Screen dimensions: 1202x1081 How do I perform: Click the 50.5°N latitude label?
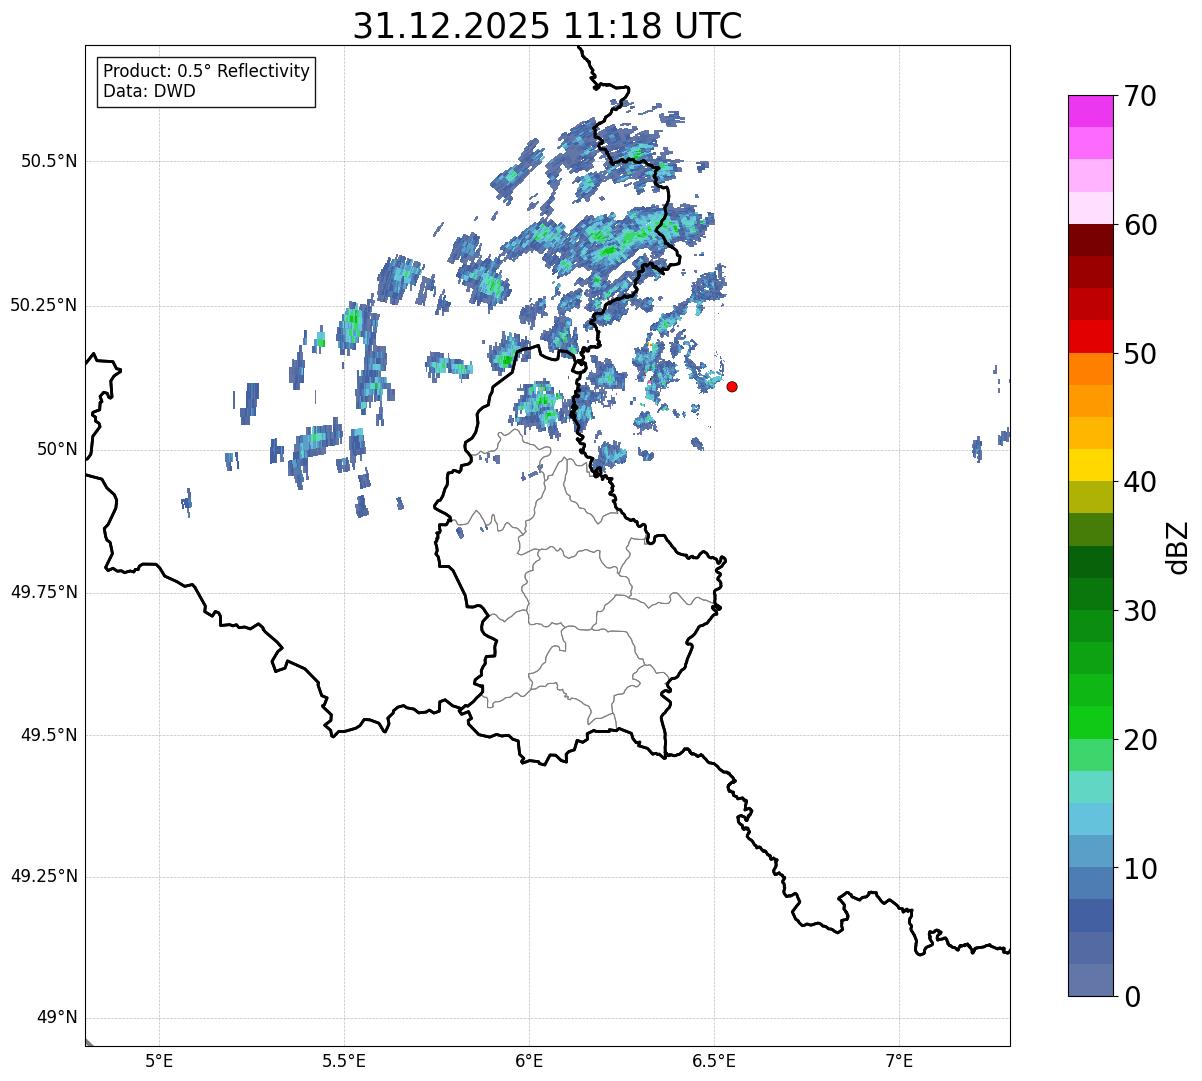click(x=49, y=161)
